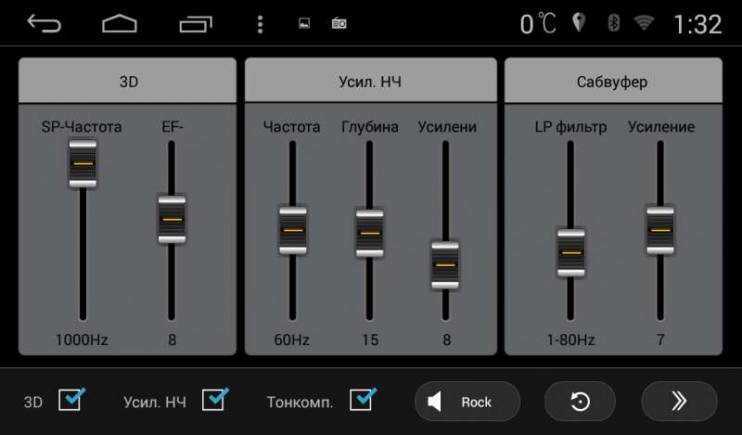Go to home screen via home icon
Image resolution: width=742 pixels, height=435 pixels.
coord(119,24)
